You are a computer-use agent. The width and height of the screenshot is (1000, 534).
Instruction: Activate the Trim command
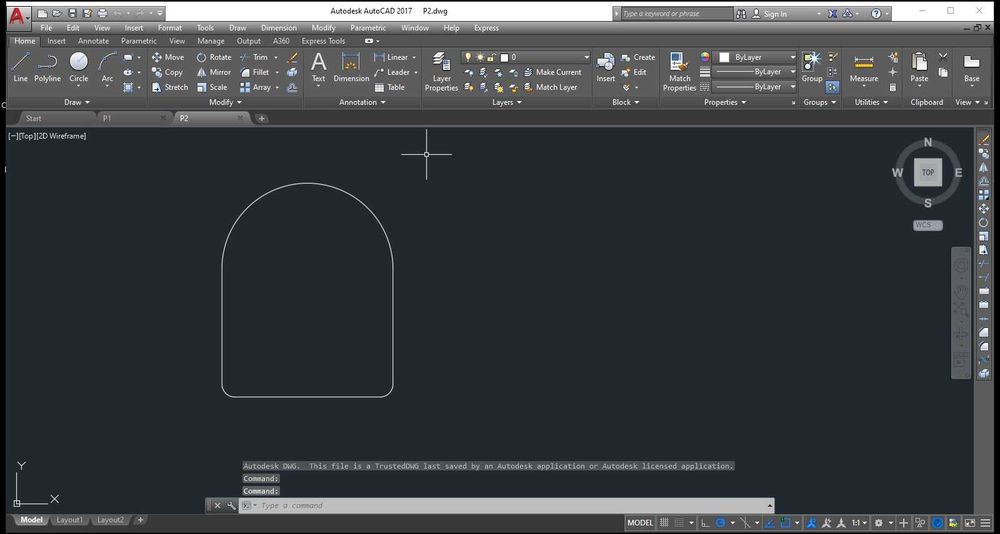(x=254, y=57)
